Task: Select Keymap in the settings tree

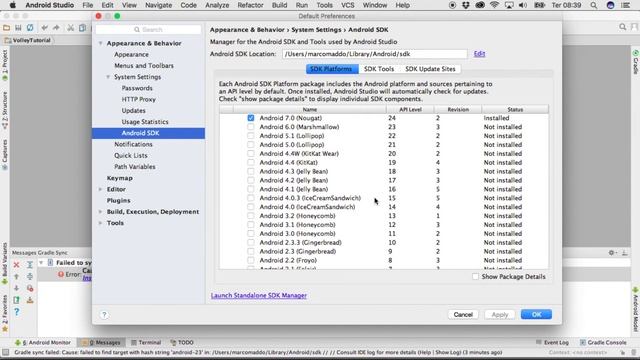Action: click(x=120, y=178)
